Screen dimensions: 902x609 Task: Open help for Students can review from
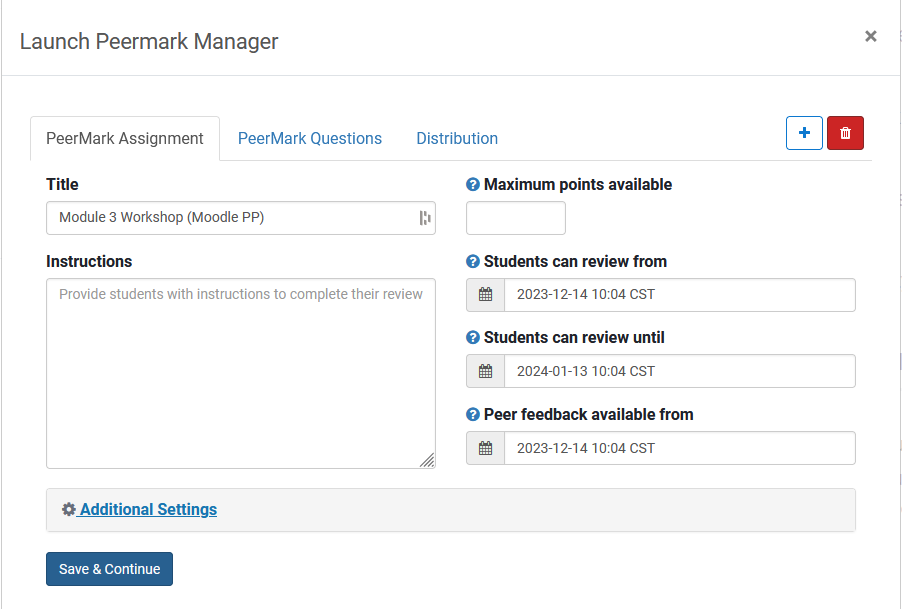(x=472, y=262)
